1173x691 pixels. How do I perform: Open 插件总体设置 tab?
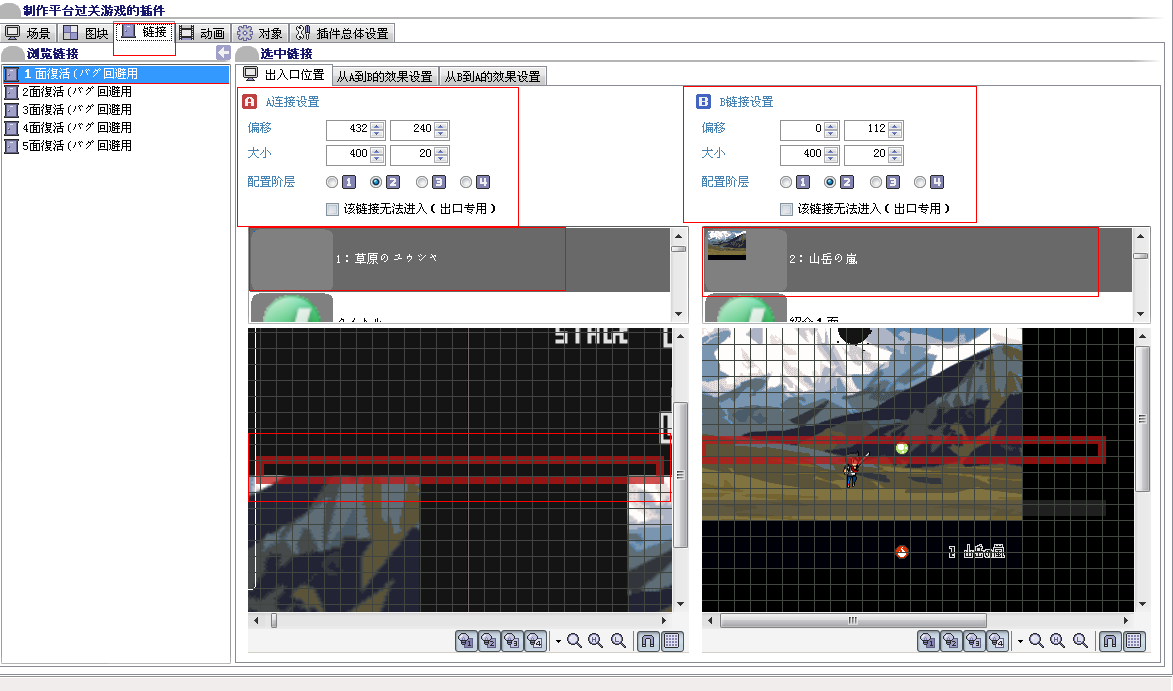[342, 33]
